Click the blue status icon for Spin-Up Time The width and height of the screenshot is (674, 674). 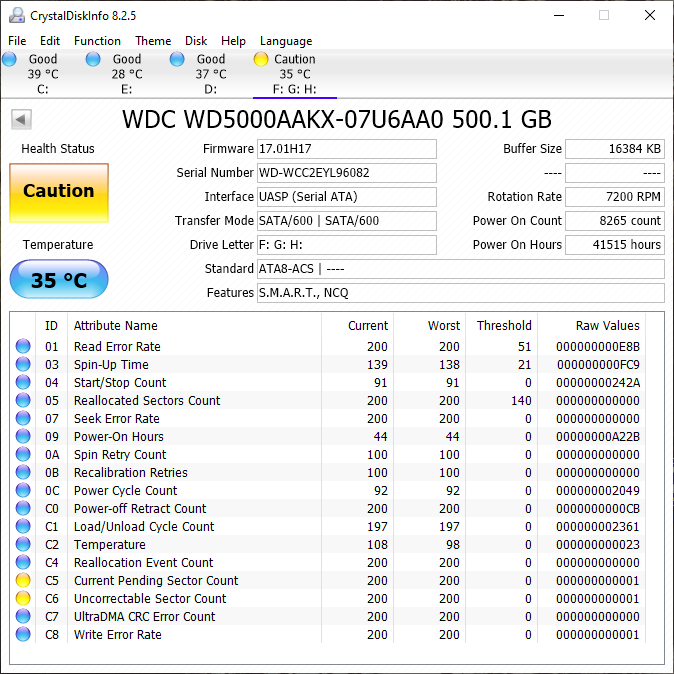coord(23,364)
